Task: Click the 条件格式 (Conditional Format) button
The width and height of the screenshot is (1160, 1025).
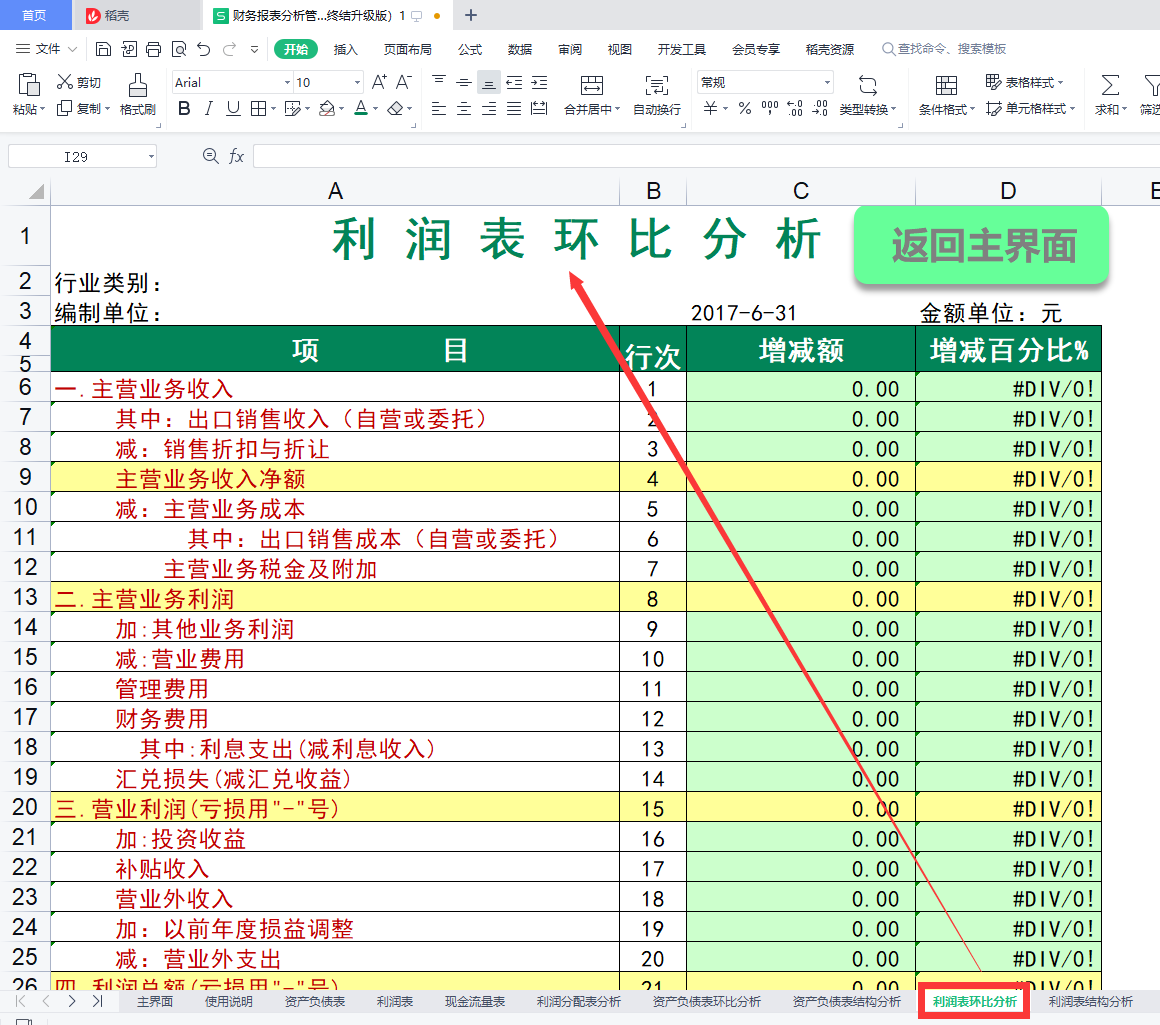Action: [x=946, y=94]
